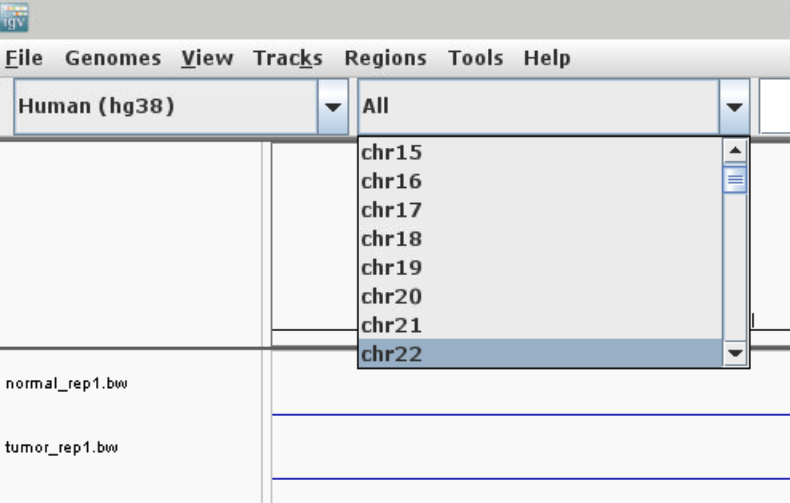Open the Tracks menu
Screen dimensions: 790x503
(287, 58)
